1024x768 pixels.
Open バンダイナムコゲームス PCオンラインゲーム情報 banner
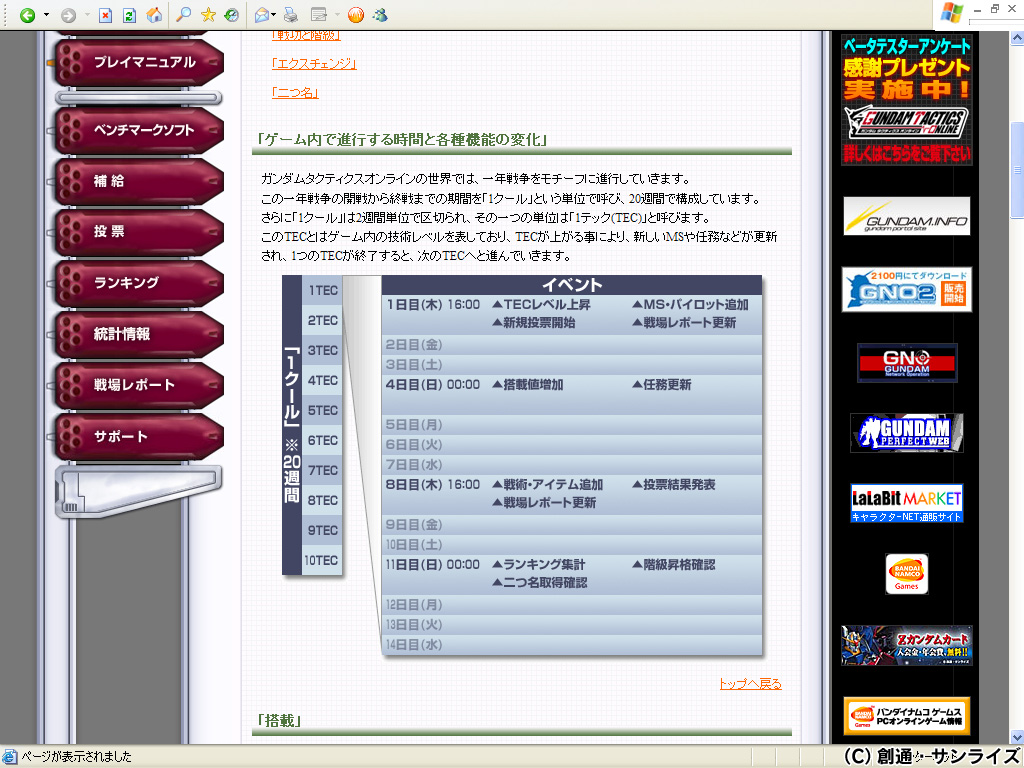click(x=906, y=716)
